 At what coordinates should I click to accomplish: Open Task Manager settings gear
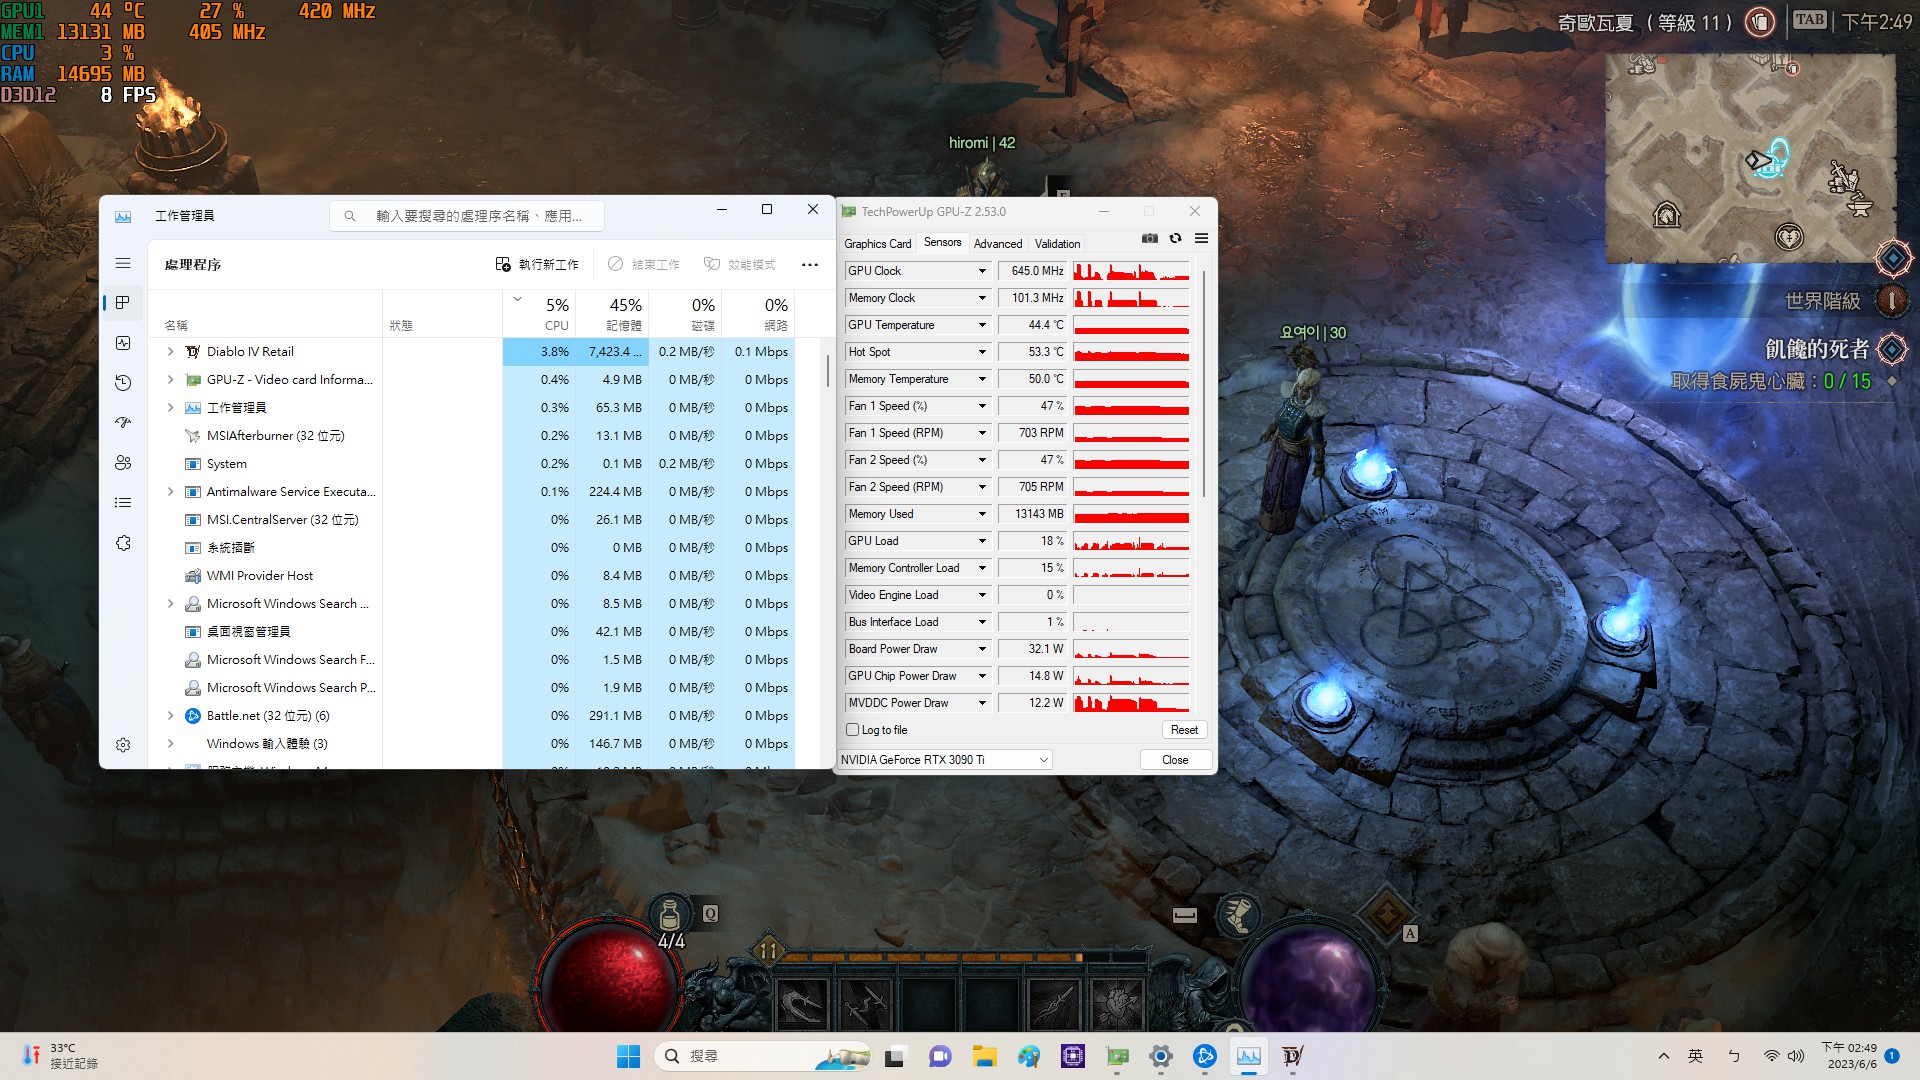pos(123,745)
